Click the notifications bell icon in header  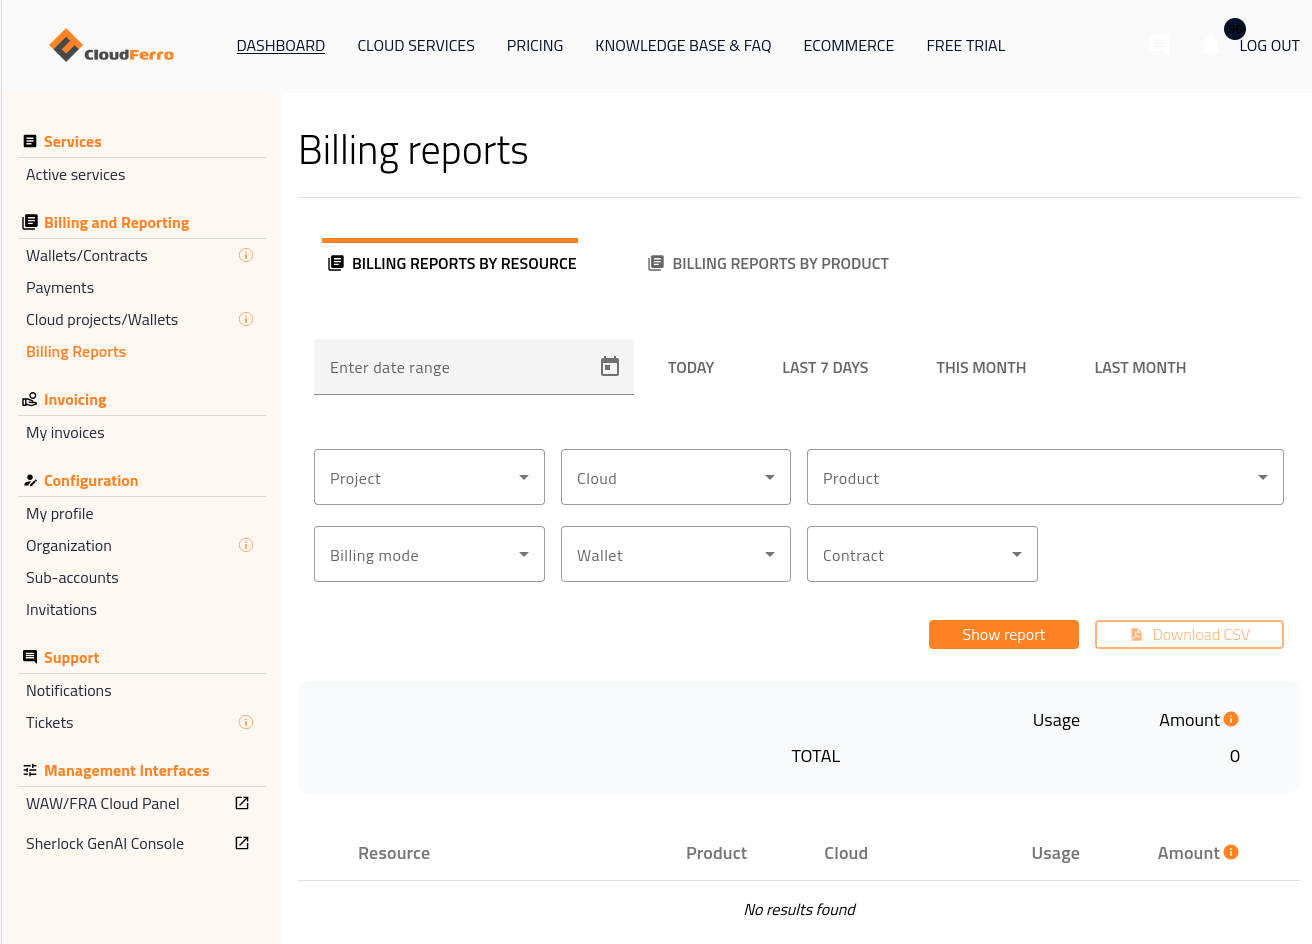pos(1211,45)
